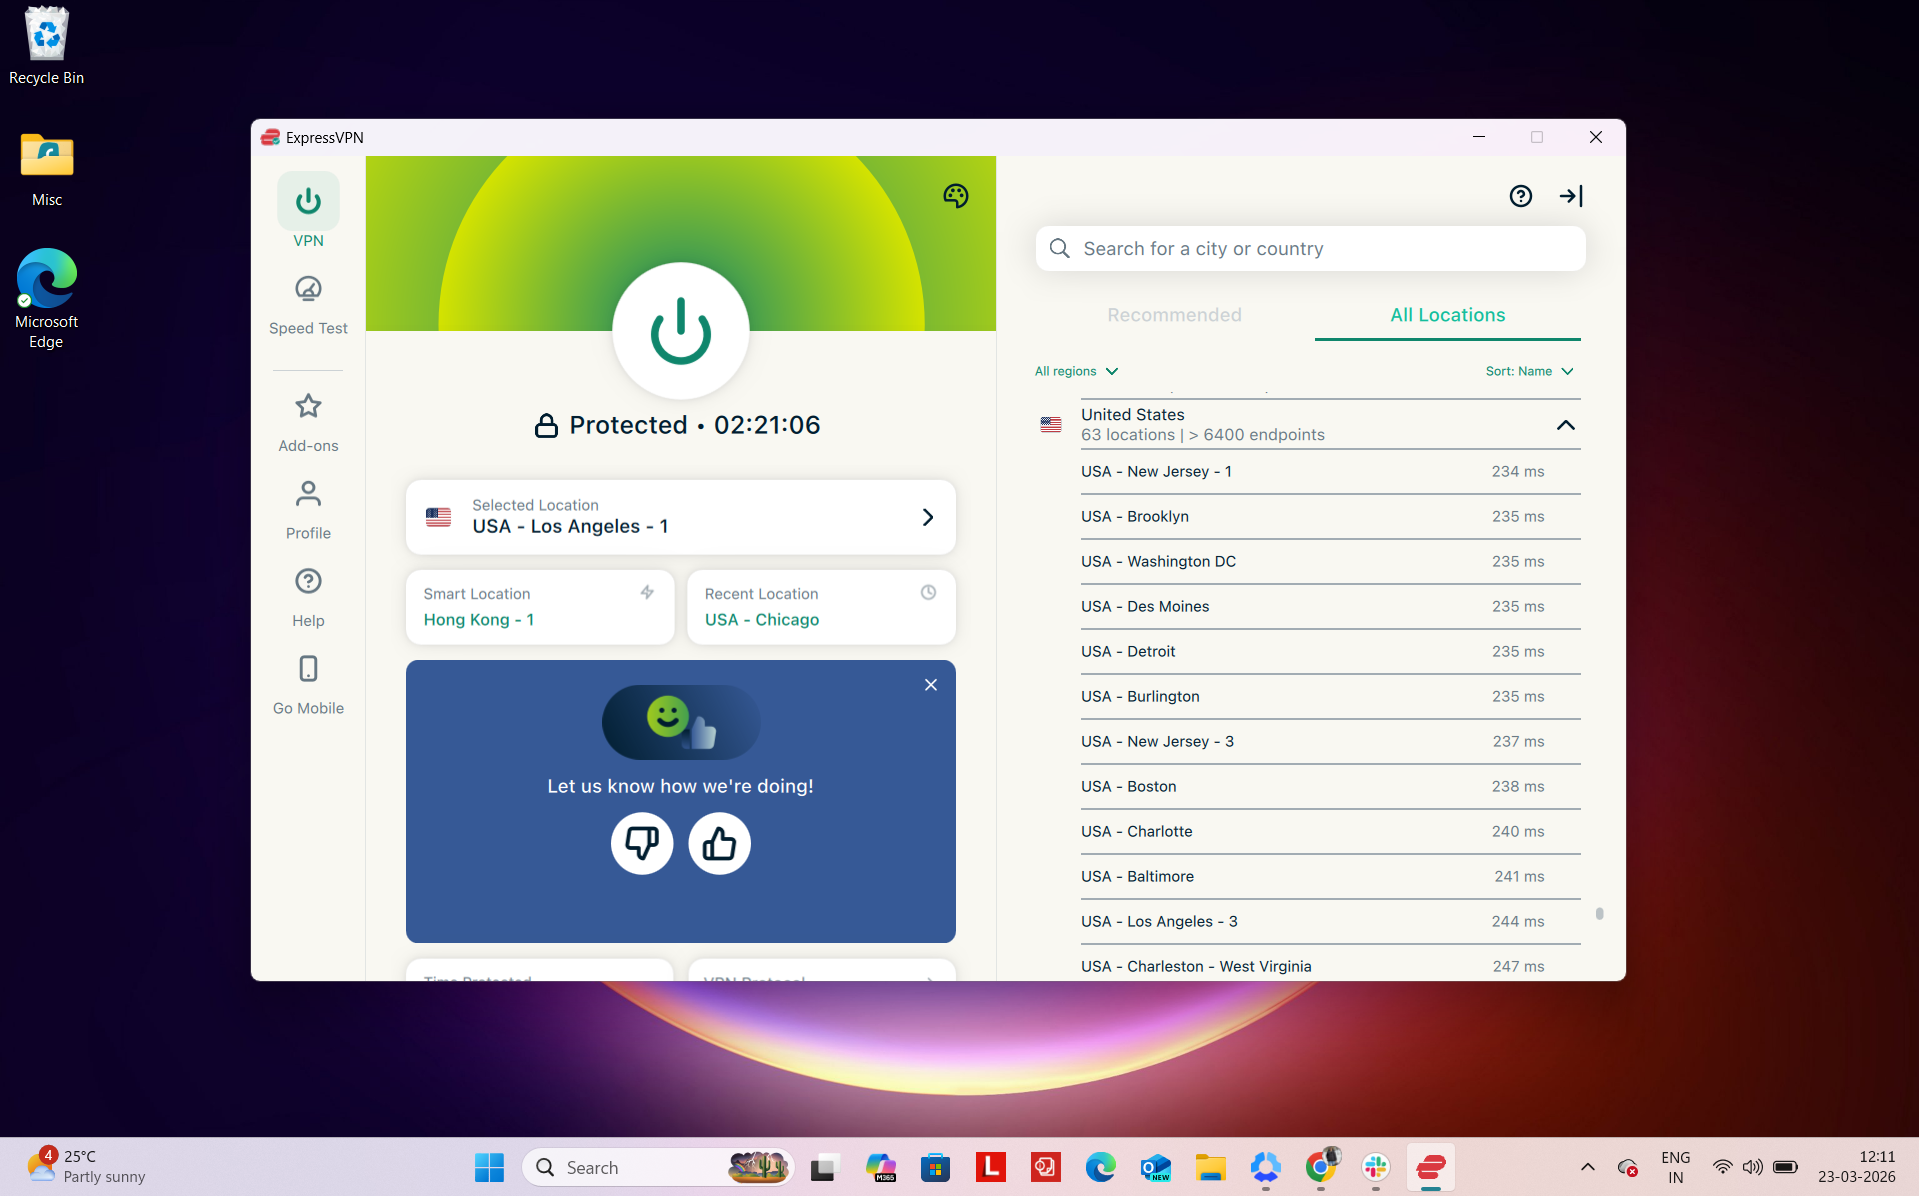Screen dimensions: 1919x1196
Task: Open Speed Test from sidebar
Action: [x=308, y=305]
